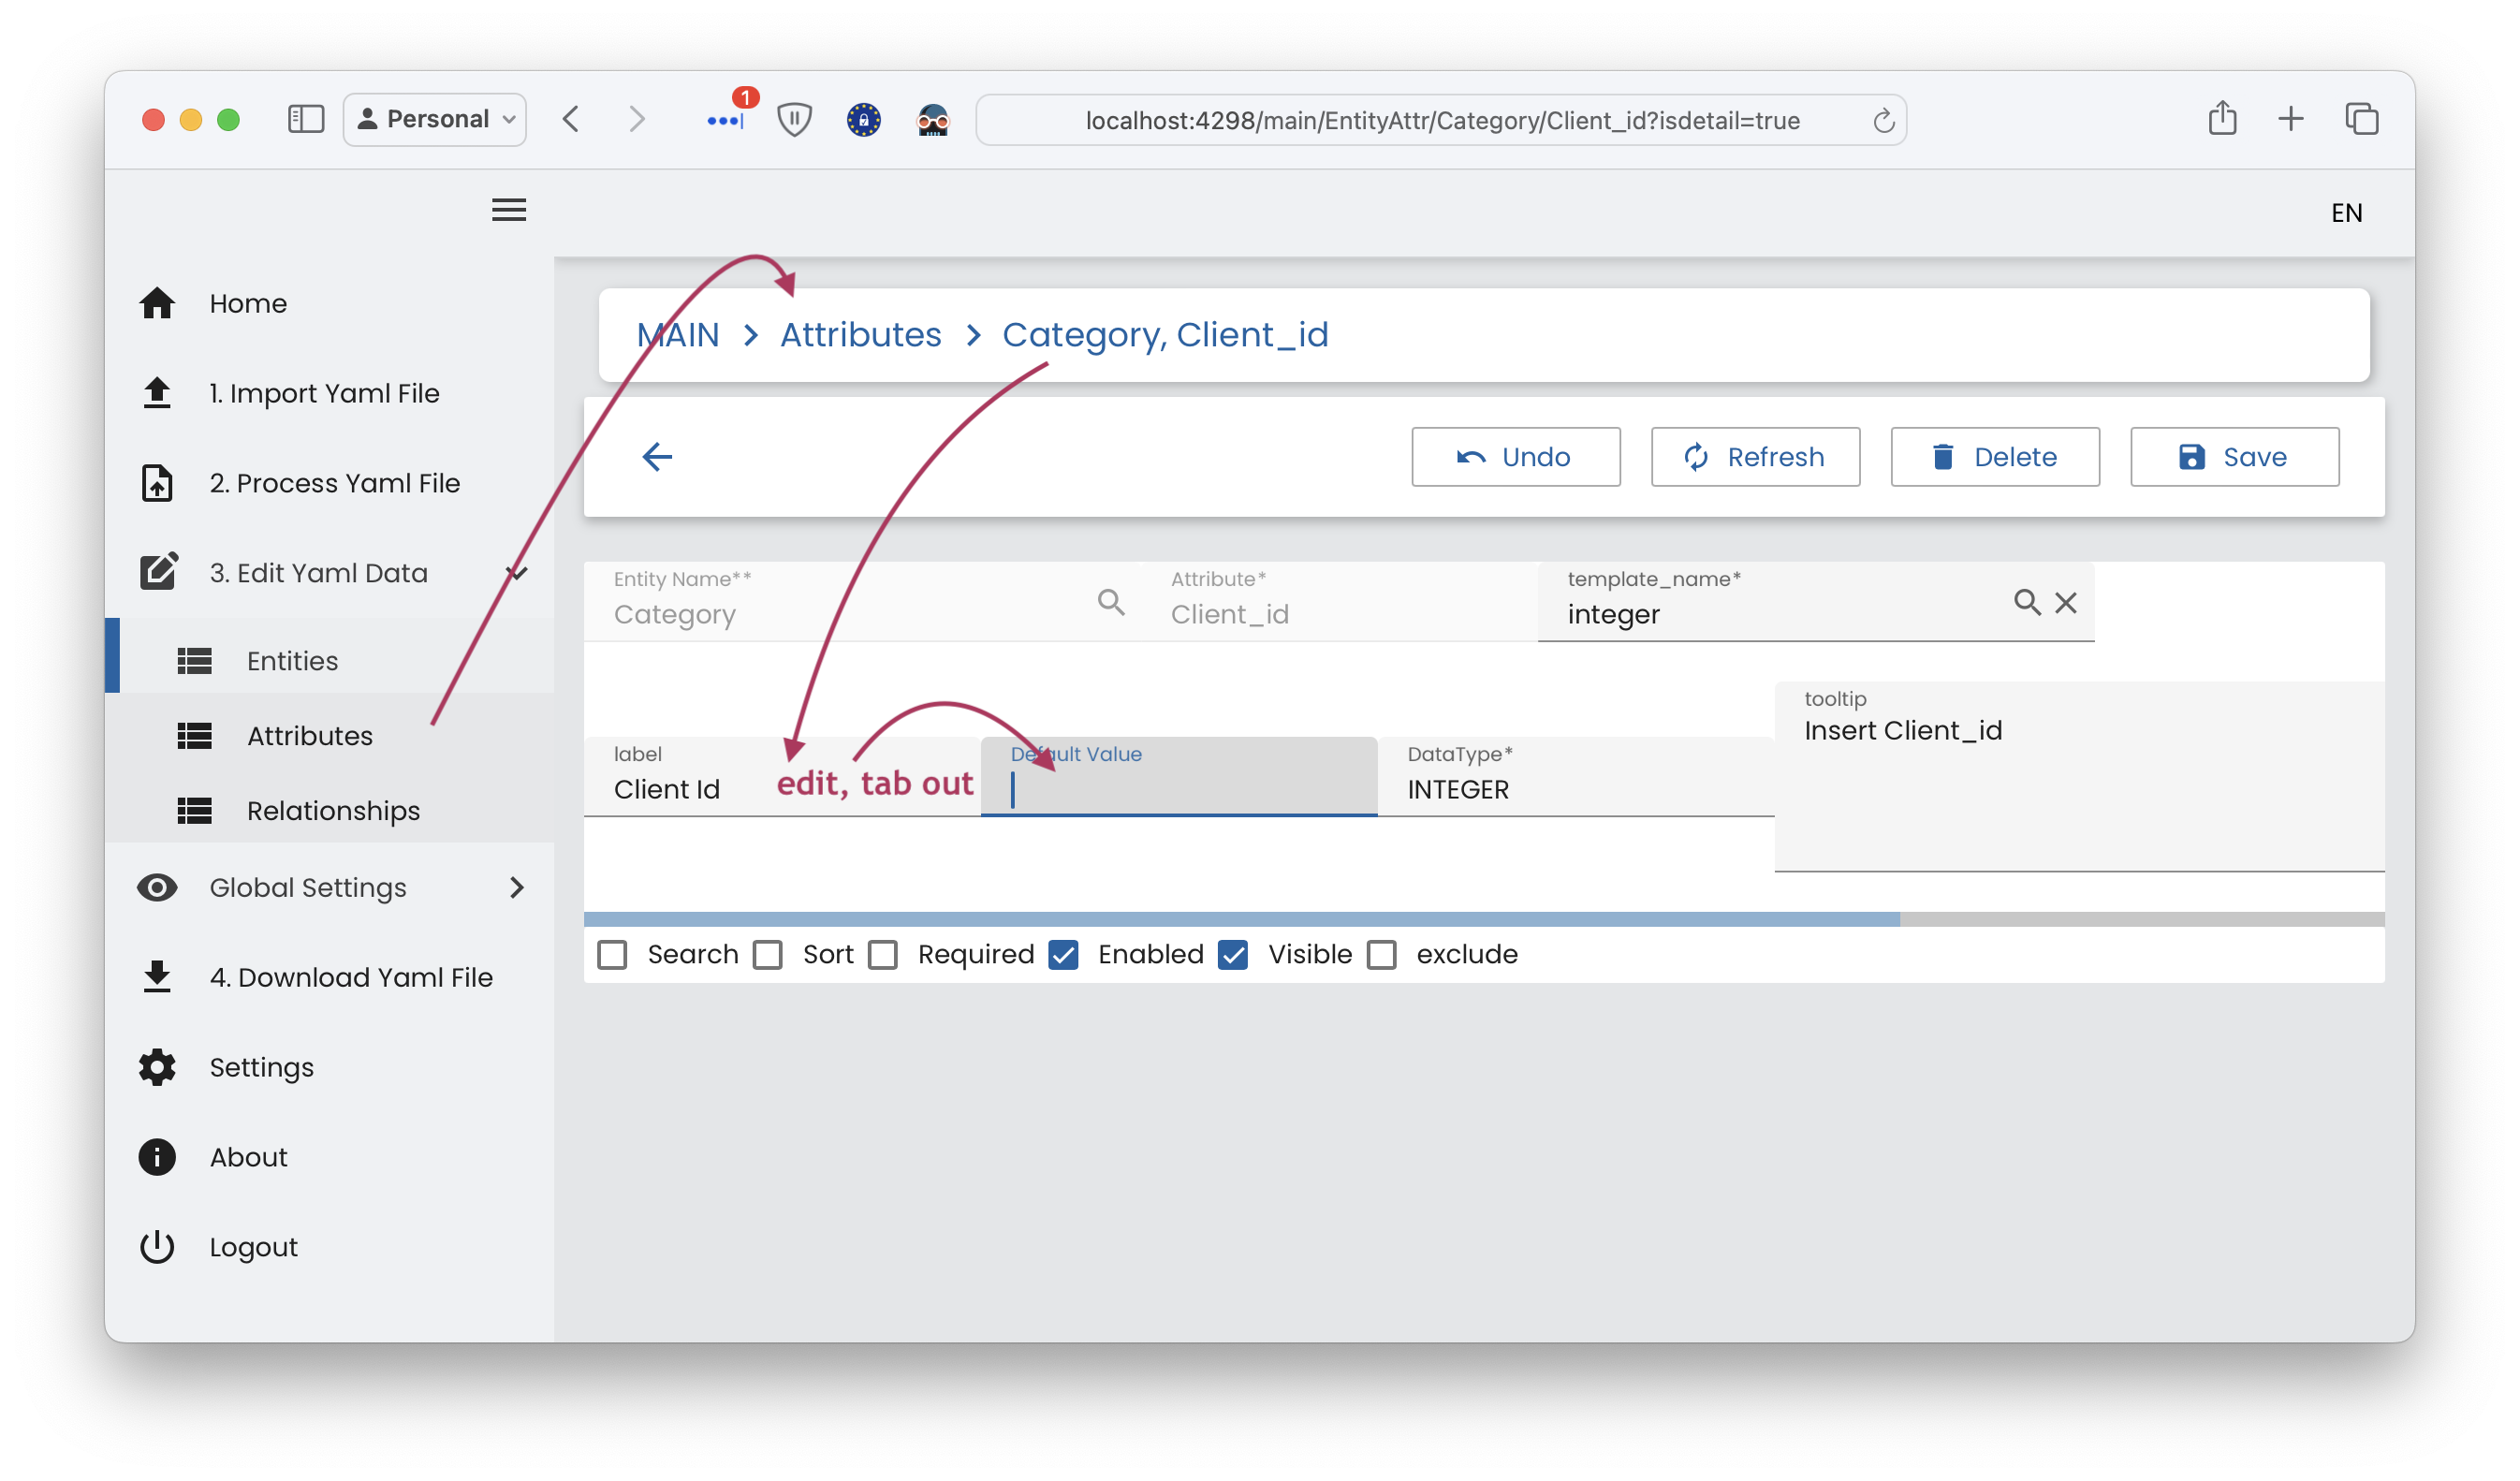Click the goggles face extension icon
The image size is (2520, 1481).
pos(933,120)
